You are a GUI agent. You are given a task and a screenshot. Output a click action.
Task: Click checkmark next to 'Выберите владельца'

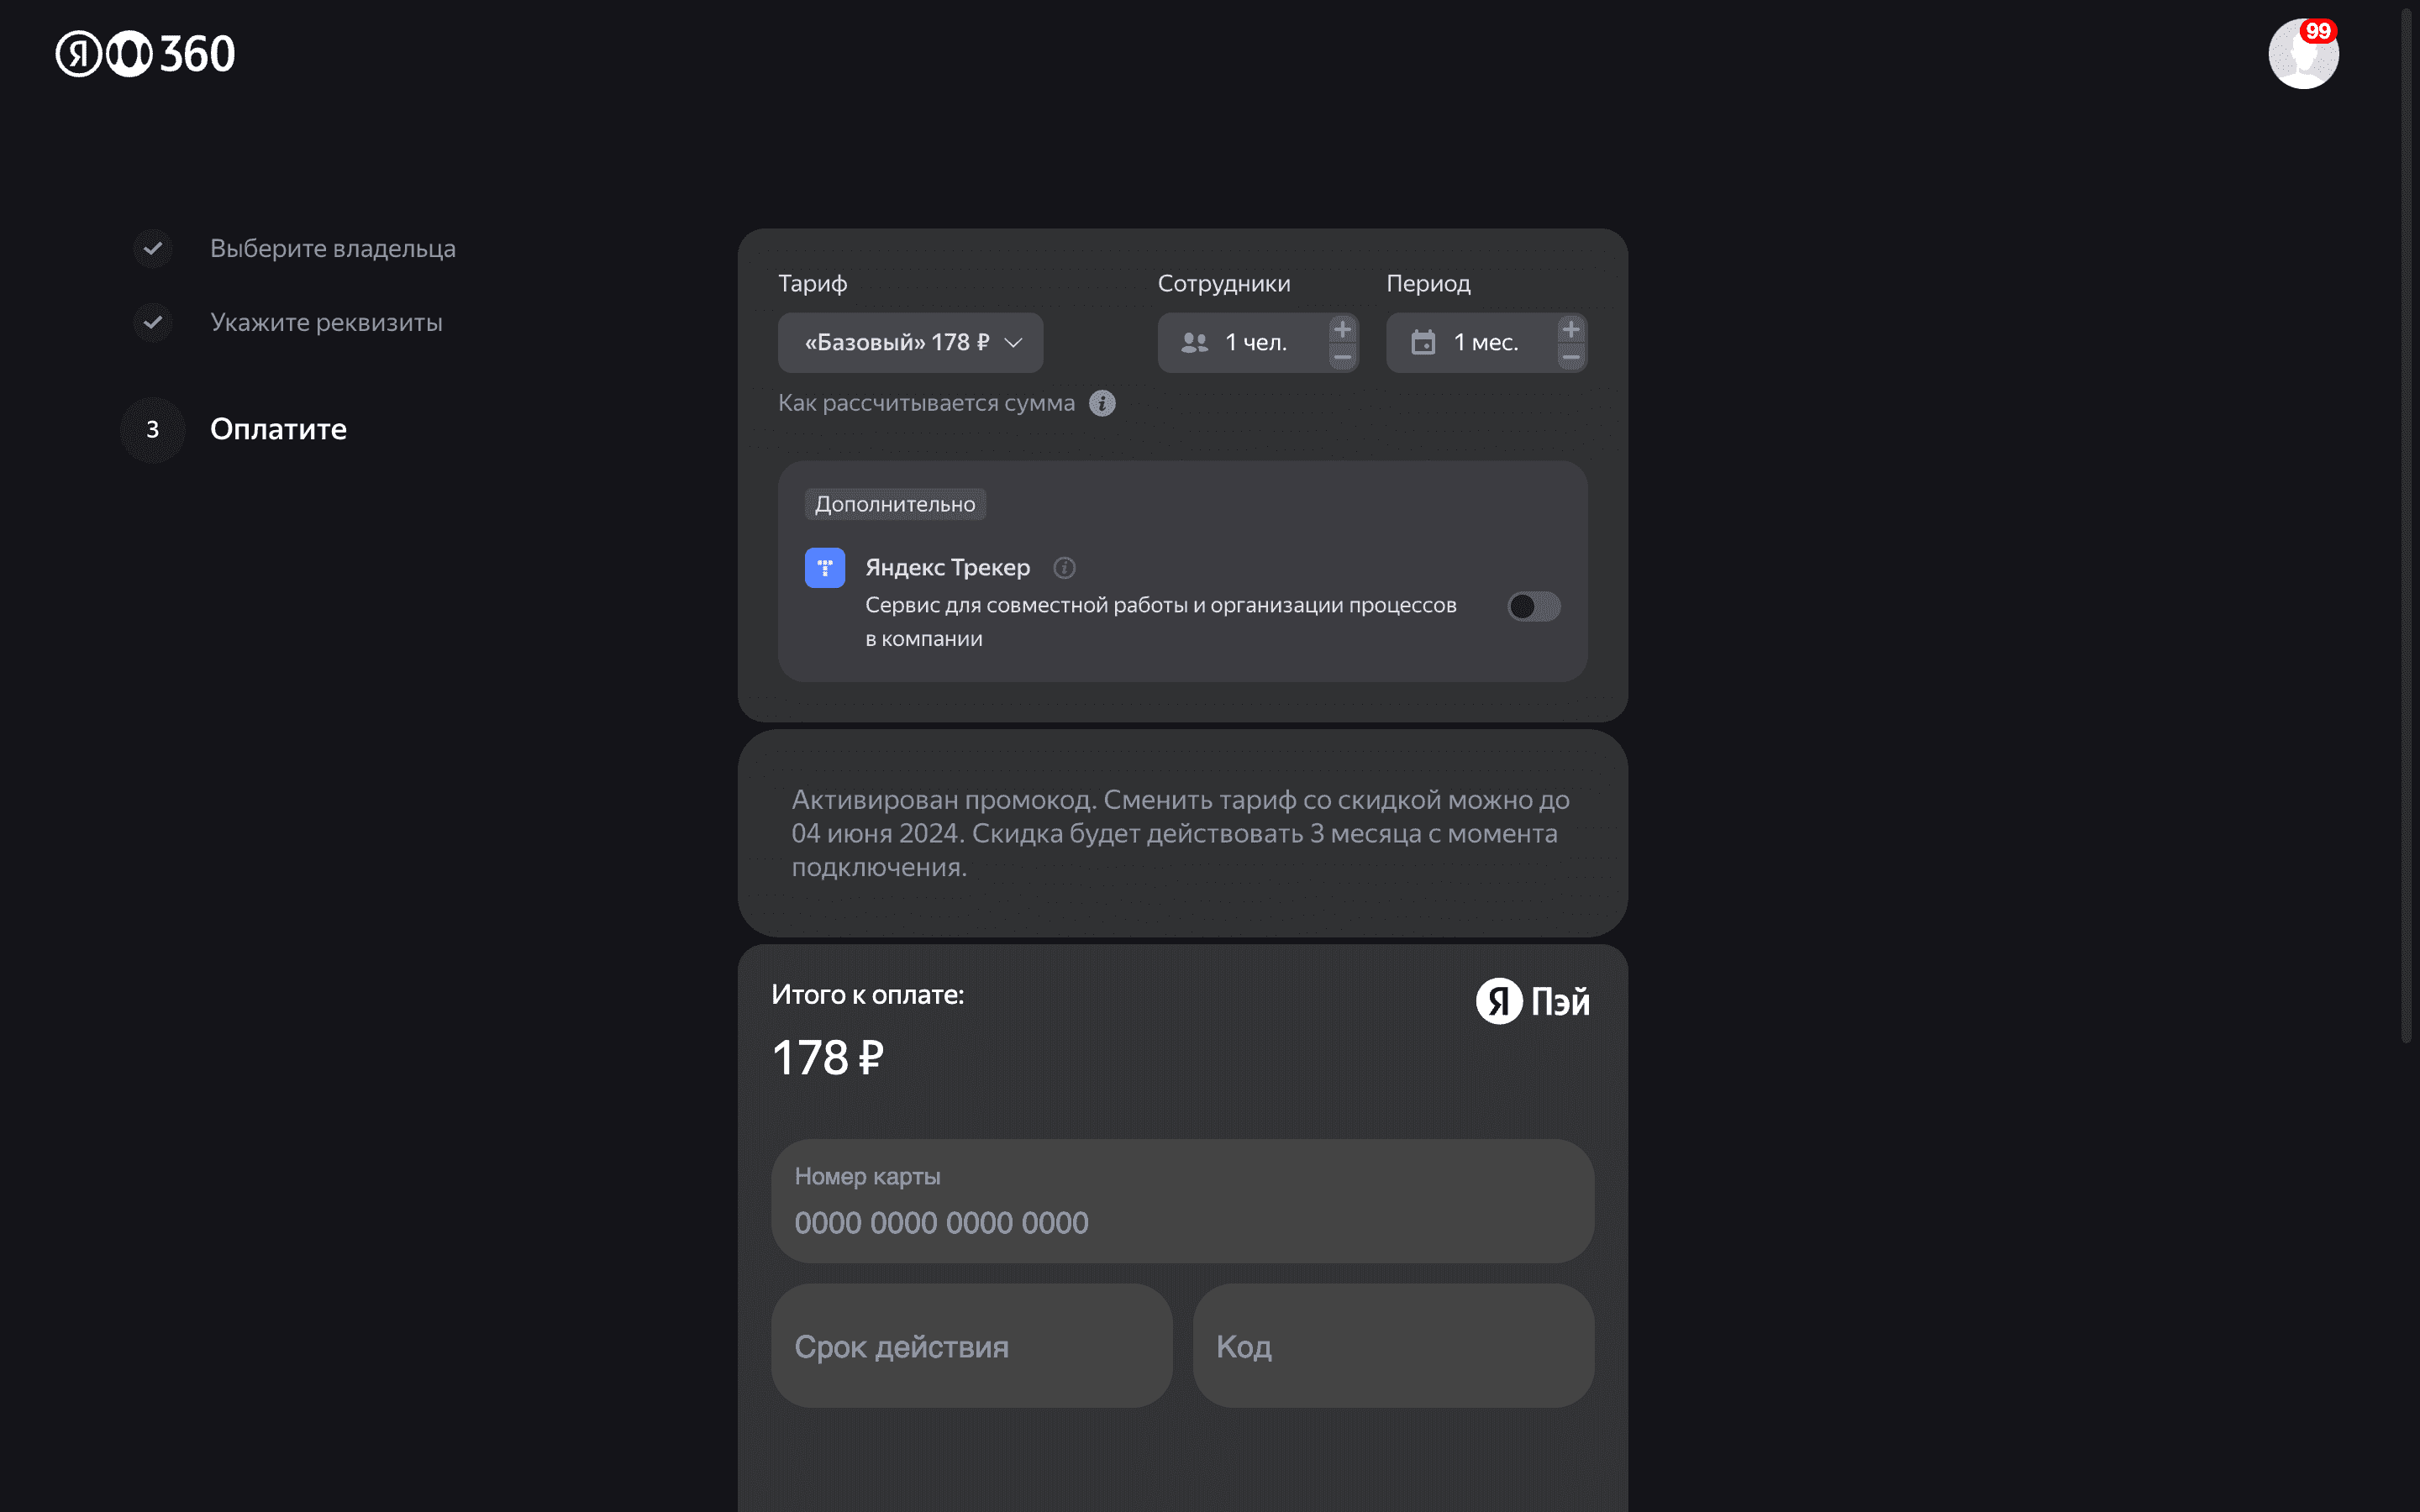(153, 248)
